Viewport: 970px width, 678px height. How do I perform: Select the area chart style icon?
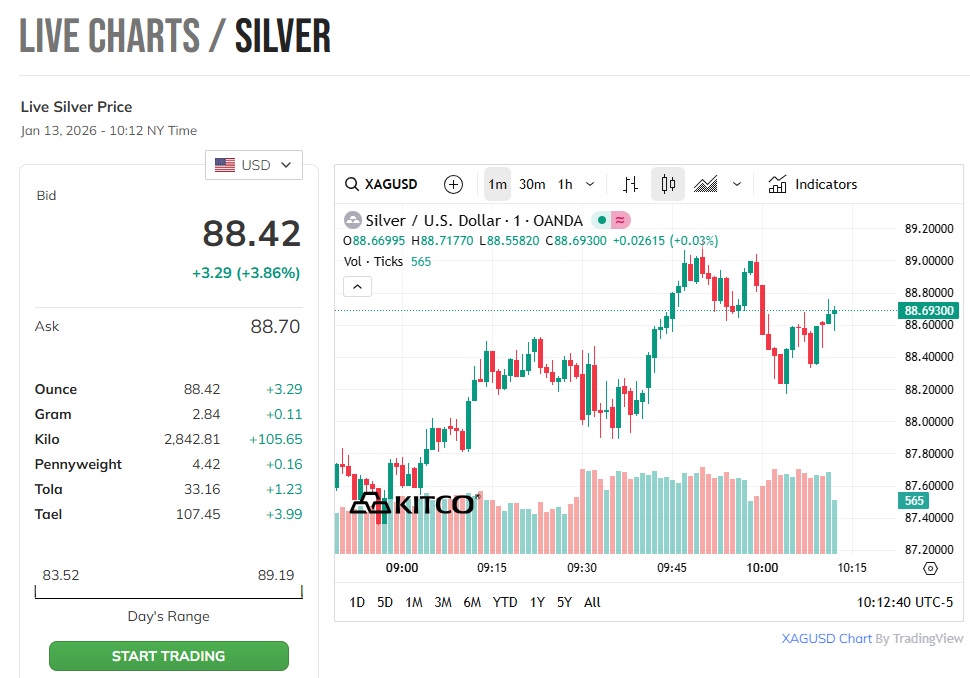(x=706, y=184)
